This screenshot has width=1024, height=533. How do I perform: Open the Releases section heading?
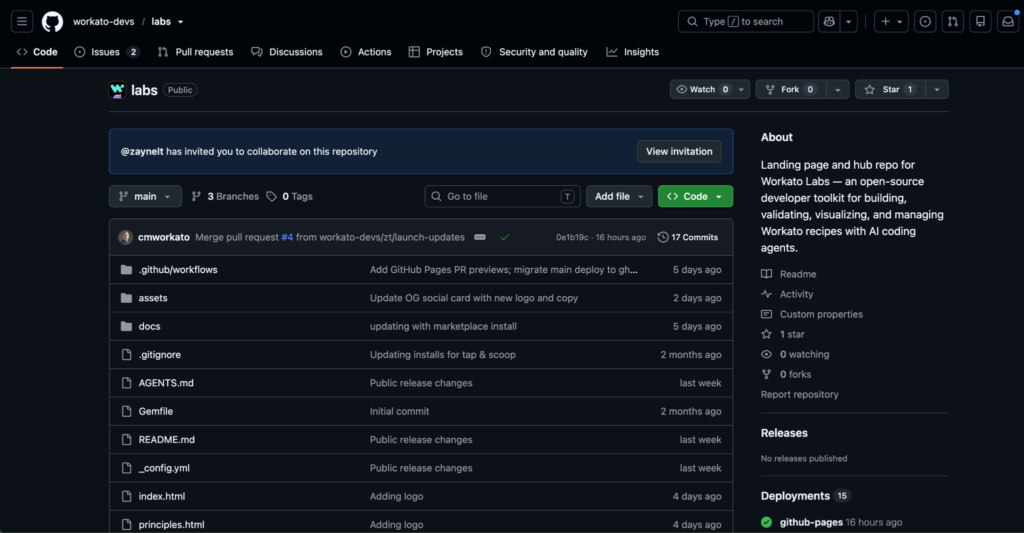click(x=784, y=433)
